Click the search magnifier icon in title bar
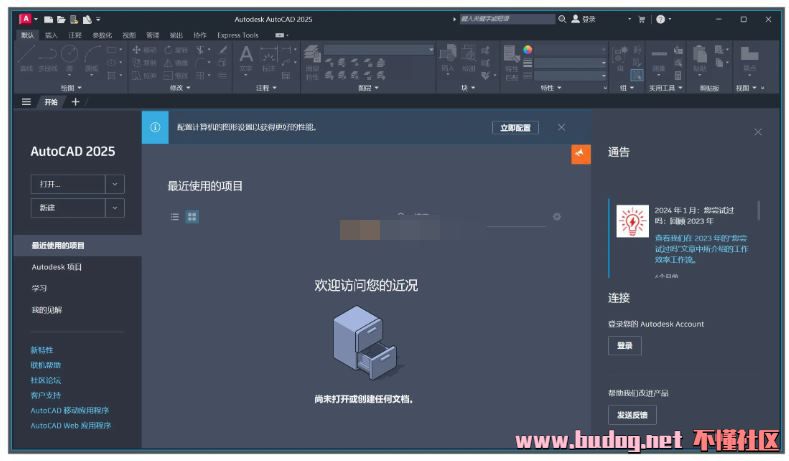789x461 pixels. [x=562, y=19]
